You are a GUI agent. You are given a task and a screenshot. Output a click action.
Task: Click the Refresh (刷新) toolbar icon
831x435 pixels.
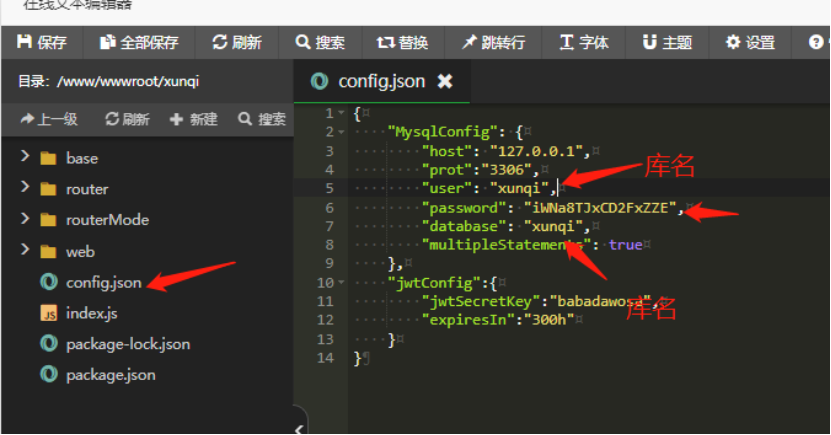click(237, 42)
